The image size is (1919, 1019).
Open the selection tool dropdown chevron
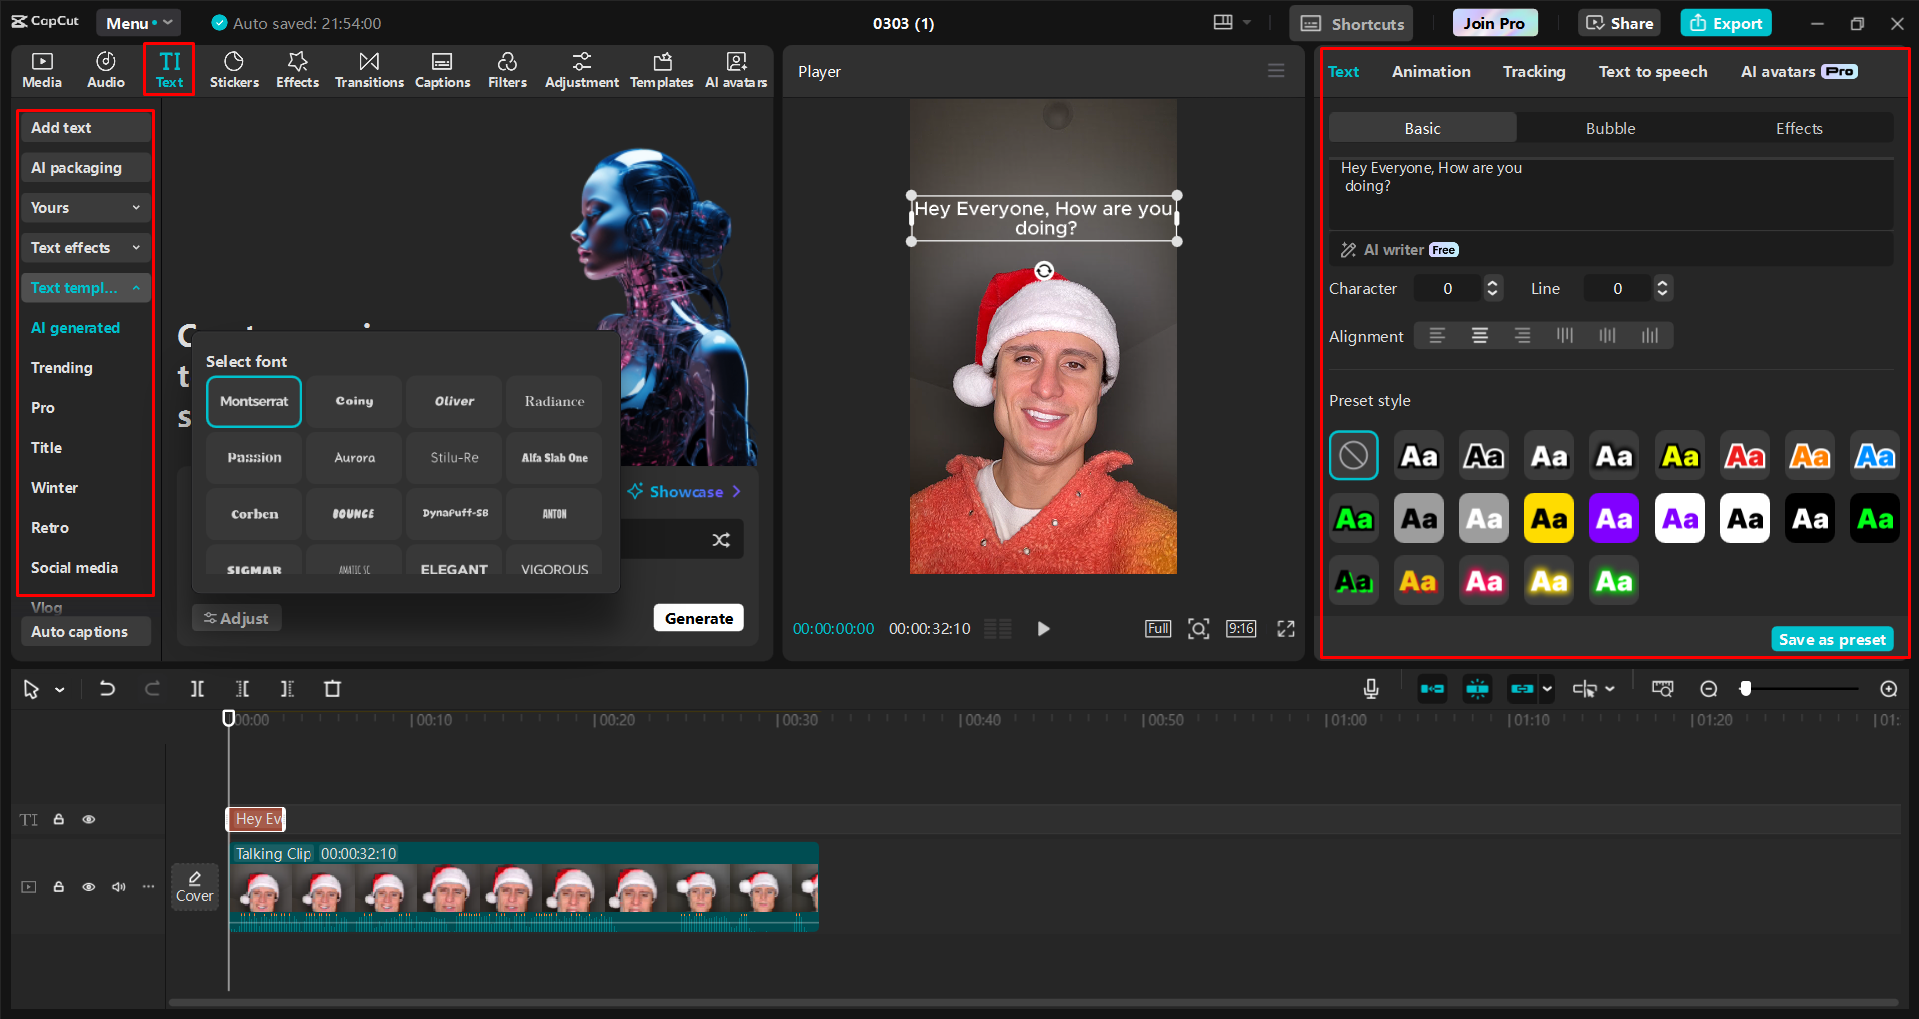click(57, 689)
